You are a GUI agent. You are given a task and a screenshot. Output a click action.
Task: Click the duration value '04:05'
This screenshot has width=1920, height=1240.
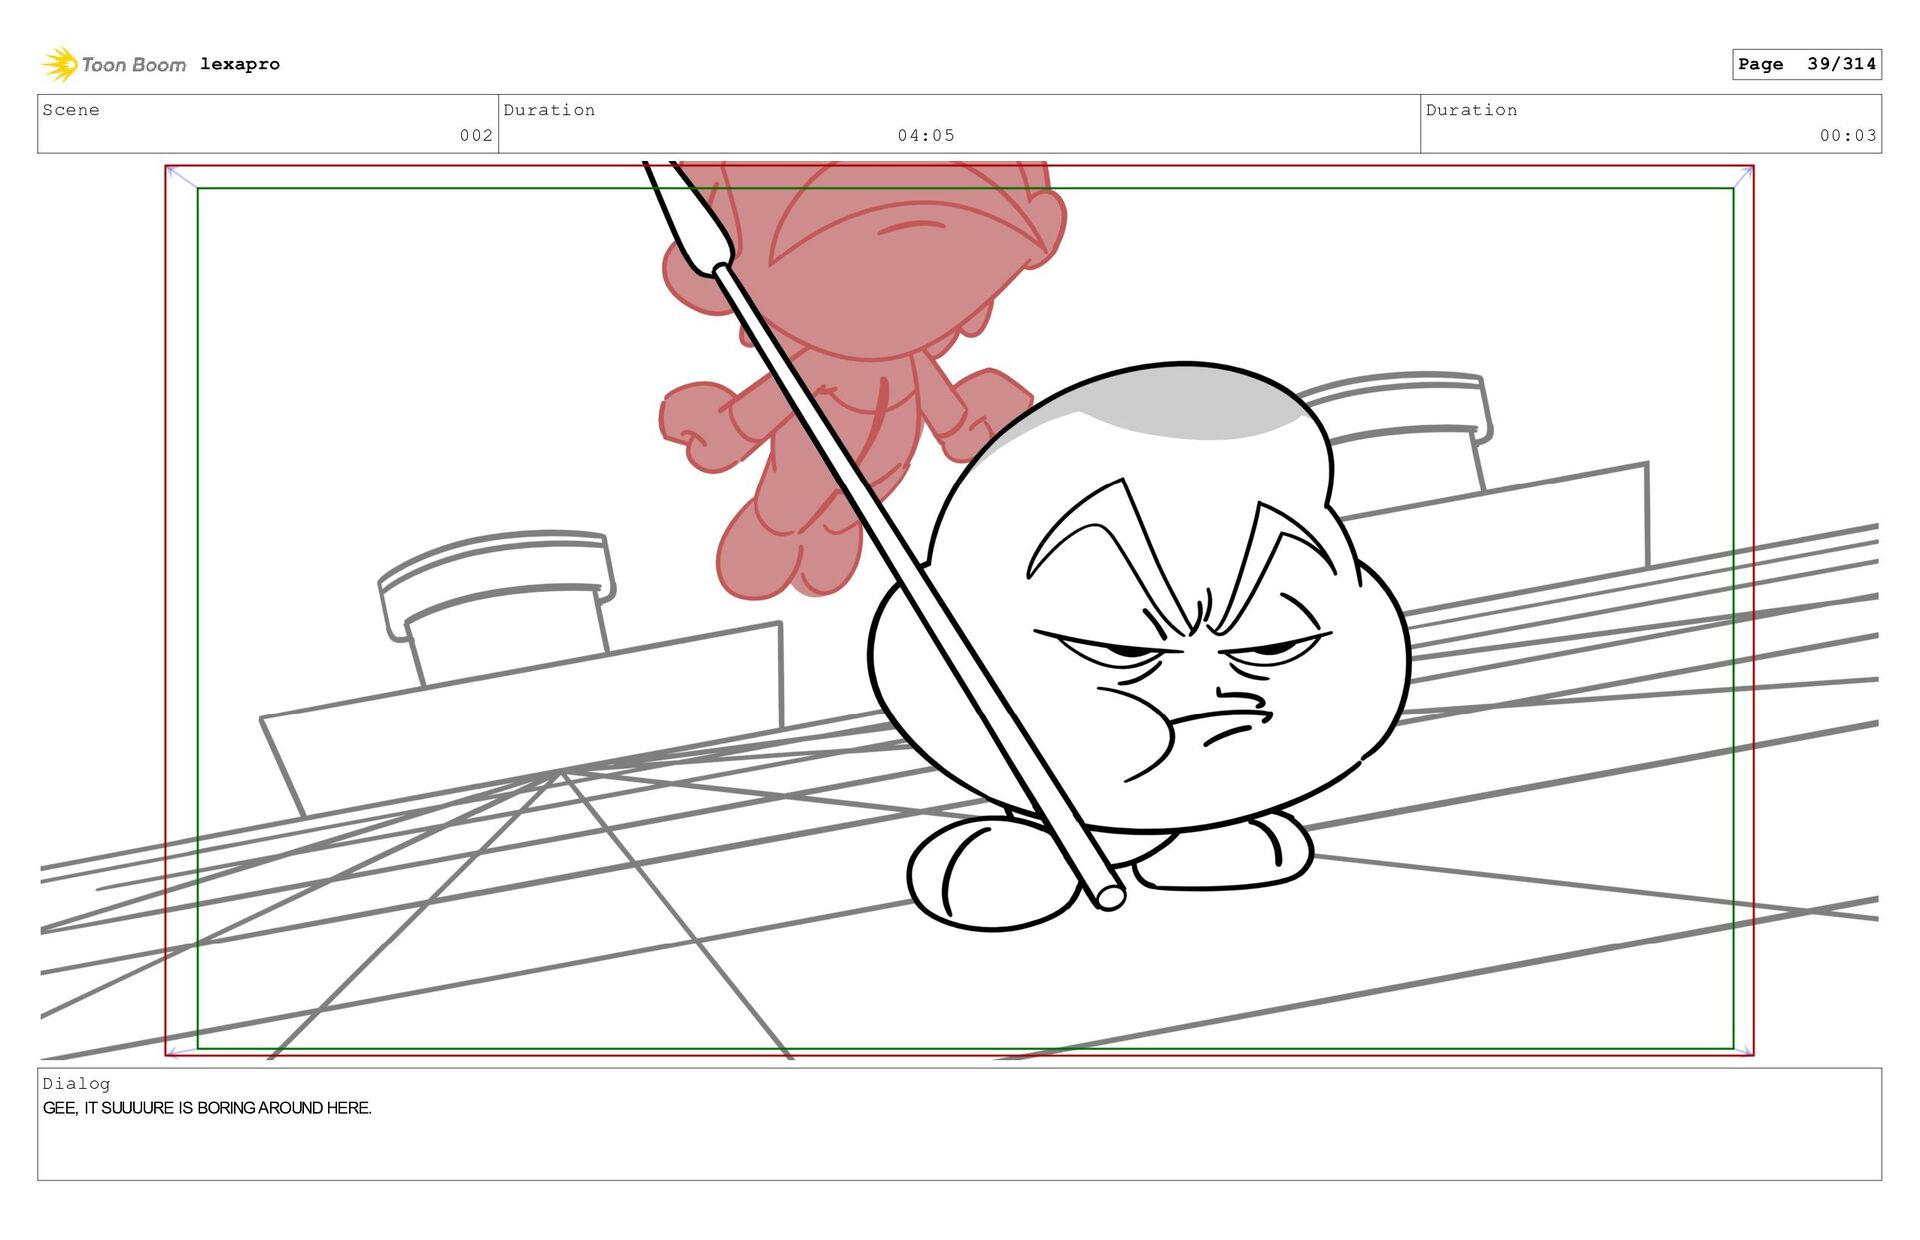pos(926,135)
